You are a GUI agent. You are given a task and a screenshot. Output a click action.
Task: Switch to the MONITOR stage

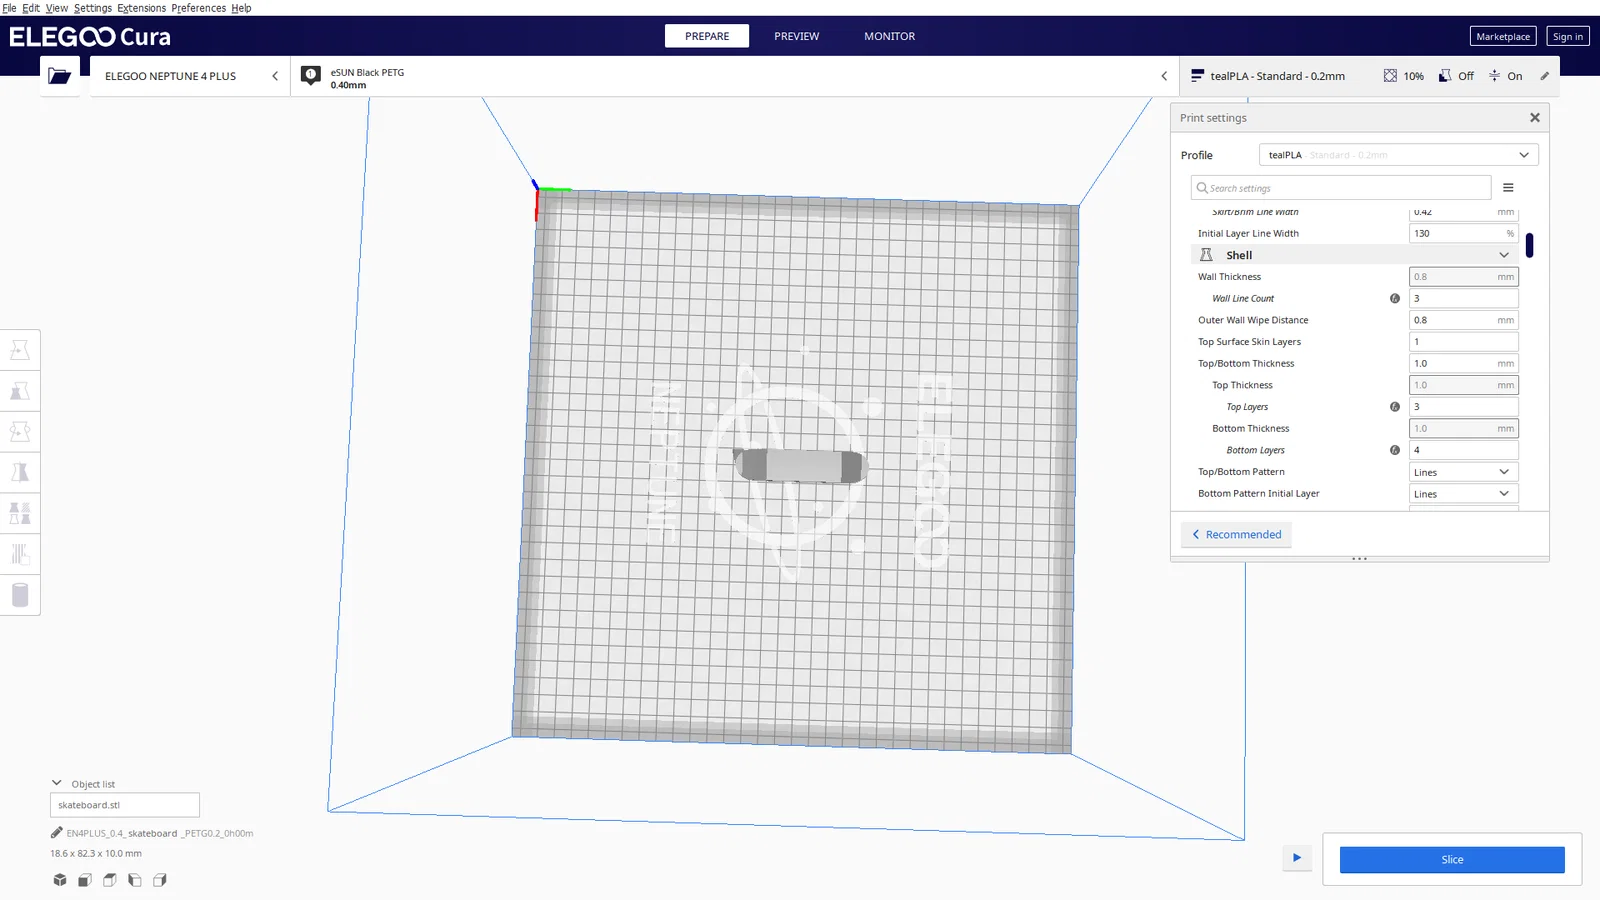click(x=890, y=36)
